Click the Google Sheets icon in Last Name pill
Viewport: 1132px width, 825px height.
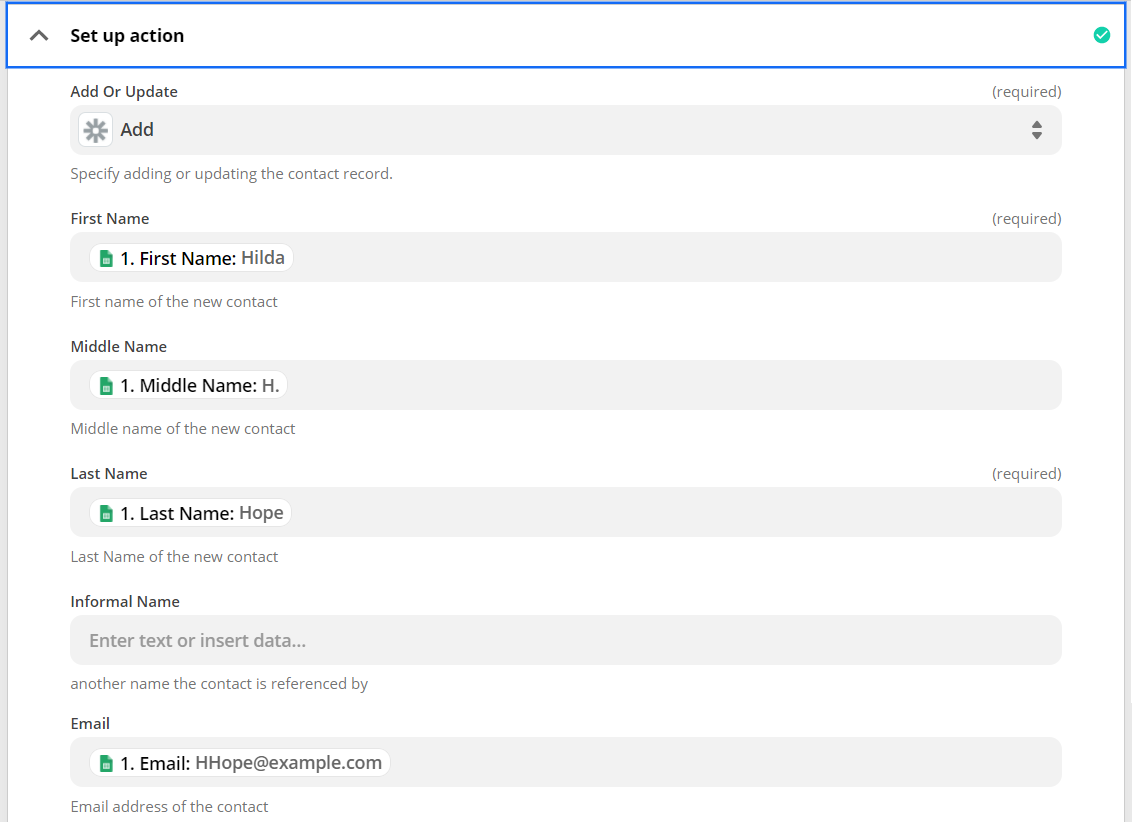107,513
